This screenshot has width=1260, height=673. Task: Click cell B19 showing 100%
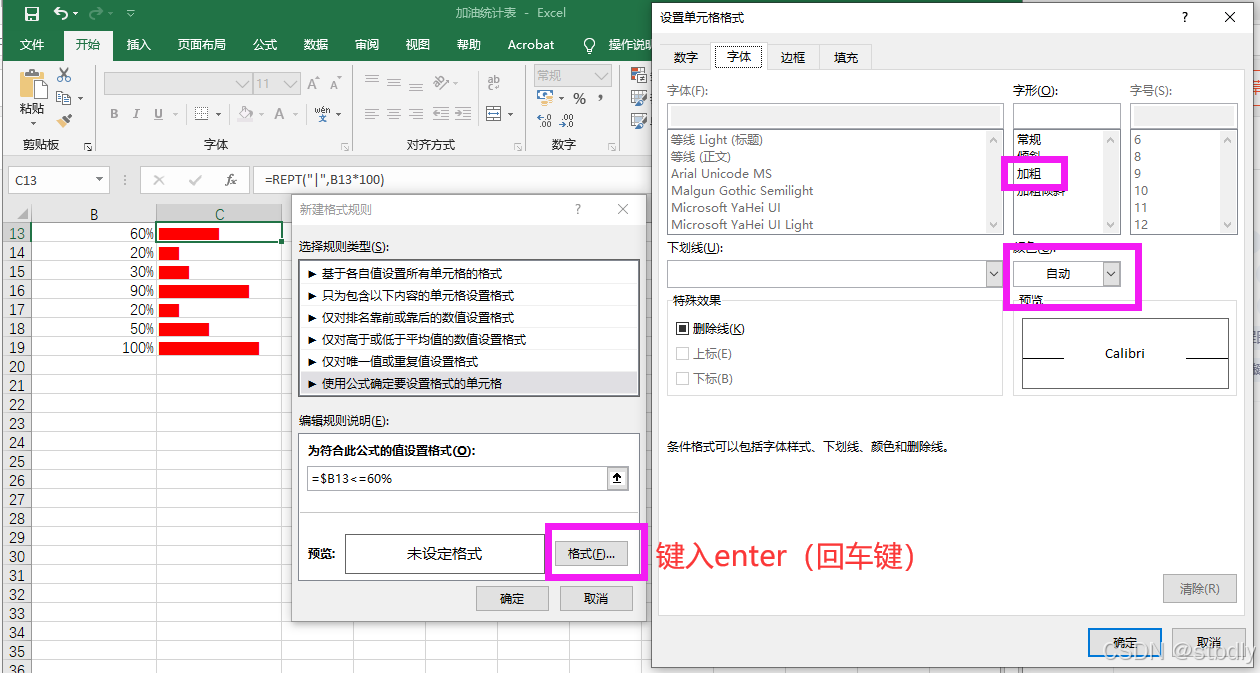pyautogui.click(x=94, y=348)
